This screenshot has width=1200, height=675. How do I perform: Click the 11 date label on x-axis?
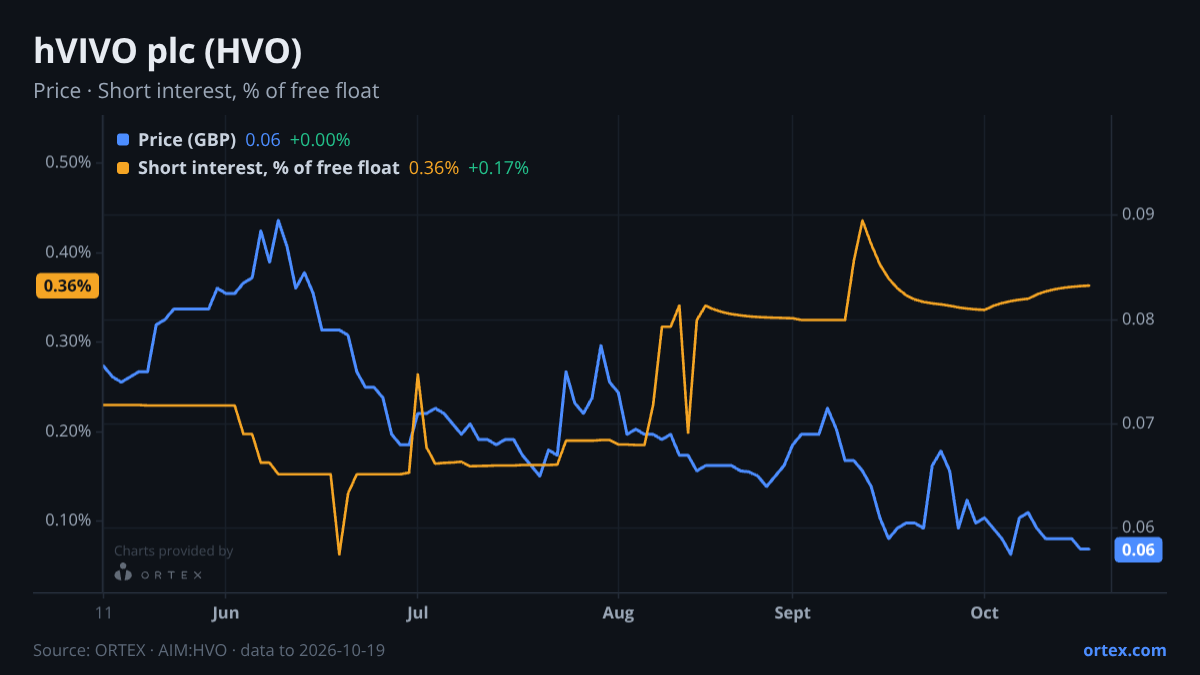(x=103, y=612)
